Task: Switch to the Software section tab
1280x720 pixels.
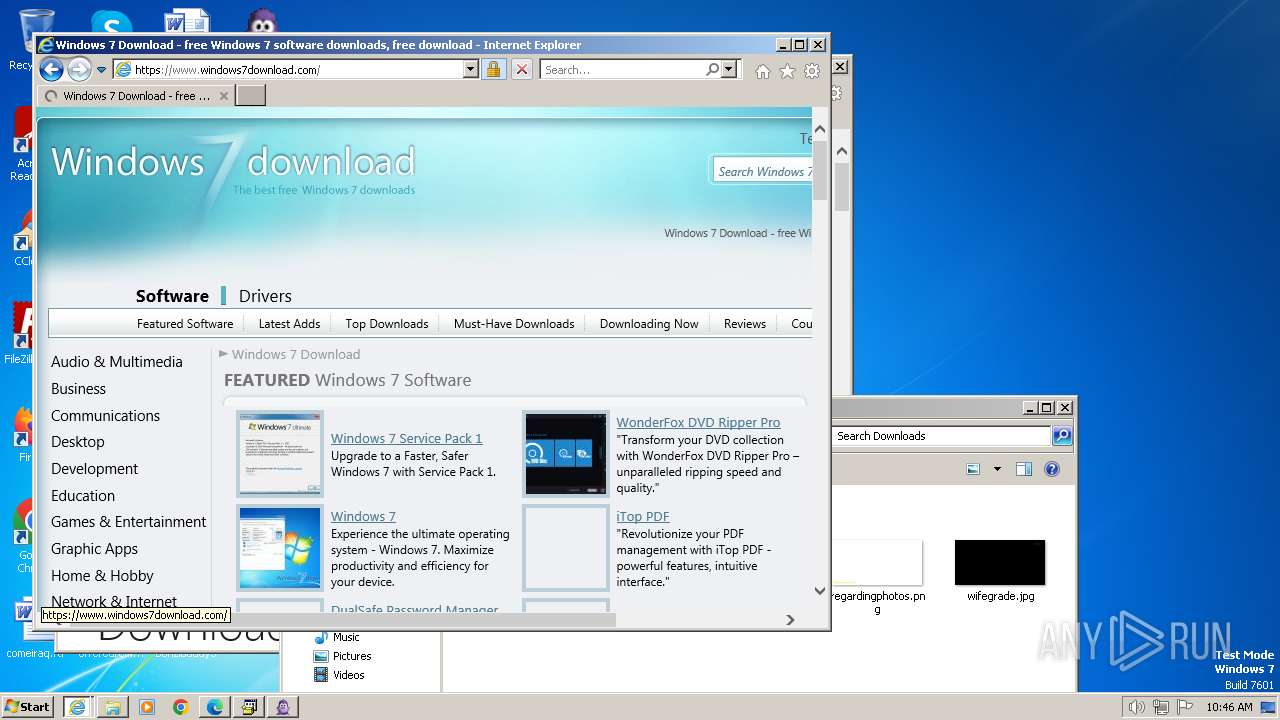Action: point(172,296)
